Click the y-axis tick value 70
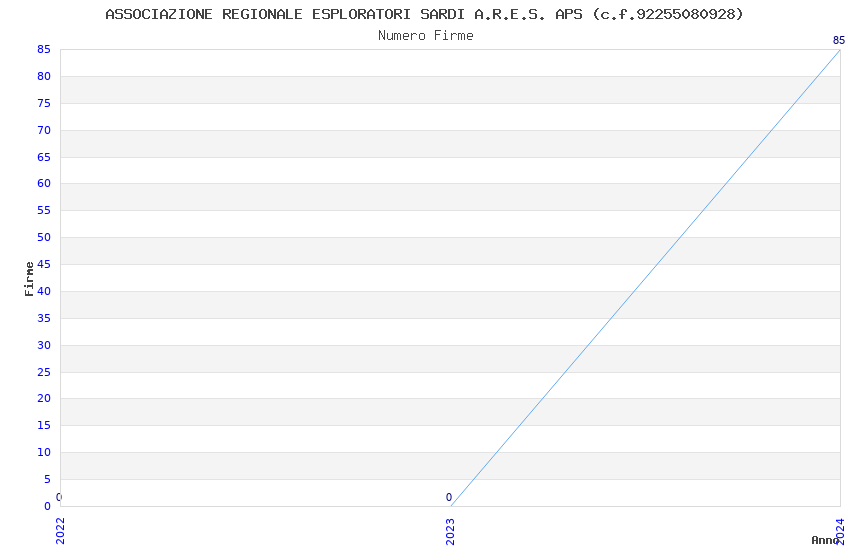Viewport: 850px width, 550px height. tap(44, 130)
